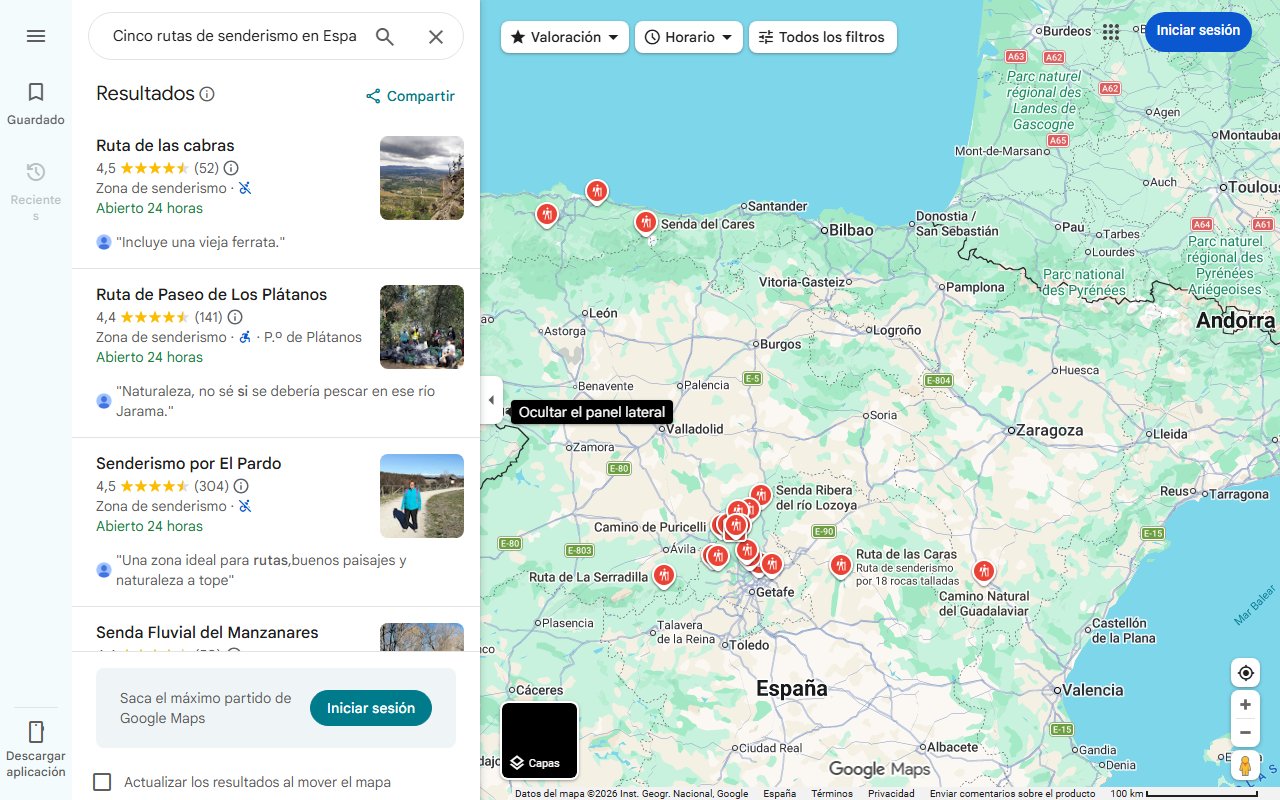View Recientes history
The height and width of the screenshot is (800, 1280).
tap(36, 180)
